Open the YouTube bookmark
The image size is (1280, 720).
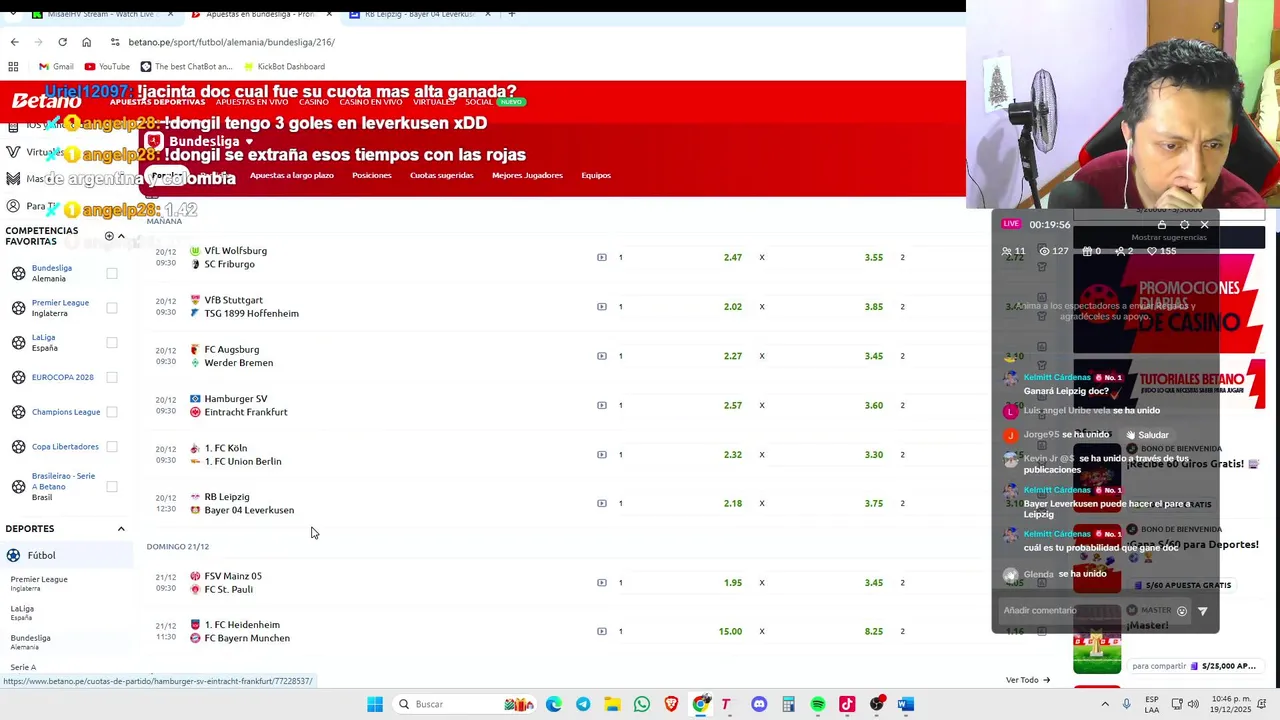click(107, 67)
